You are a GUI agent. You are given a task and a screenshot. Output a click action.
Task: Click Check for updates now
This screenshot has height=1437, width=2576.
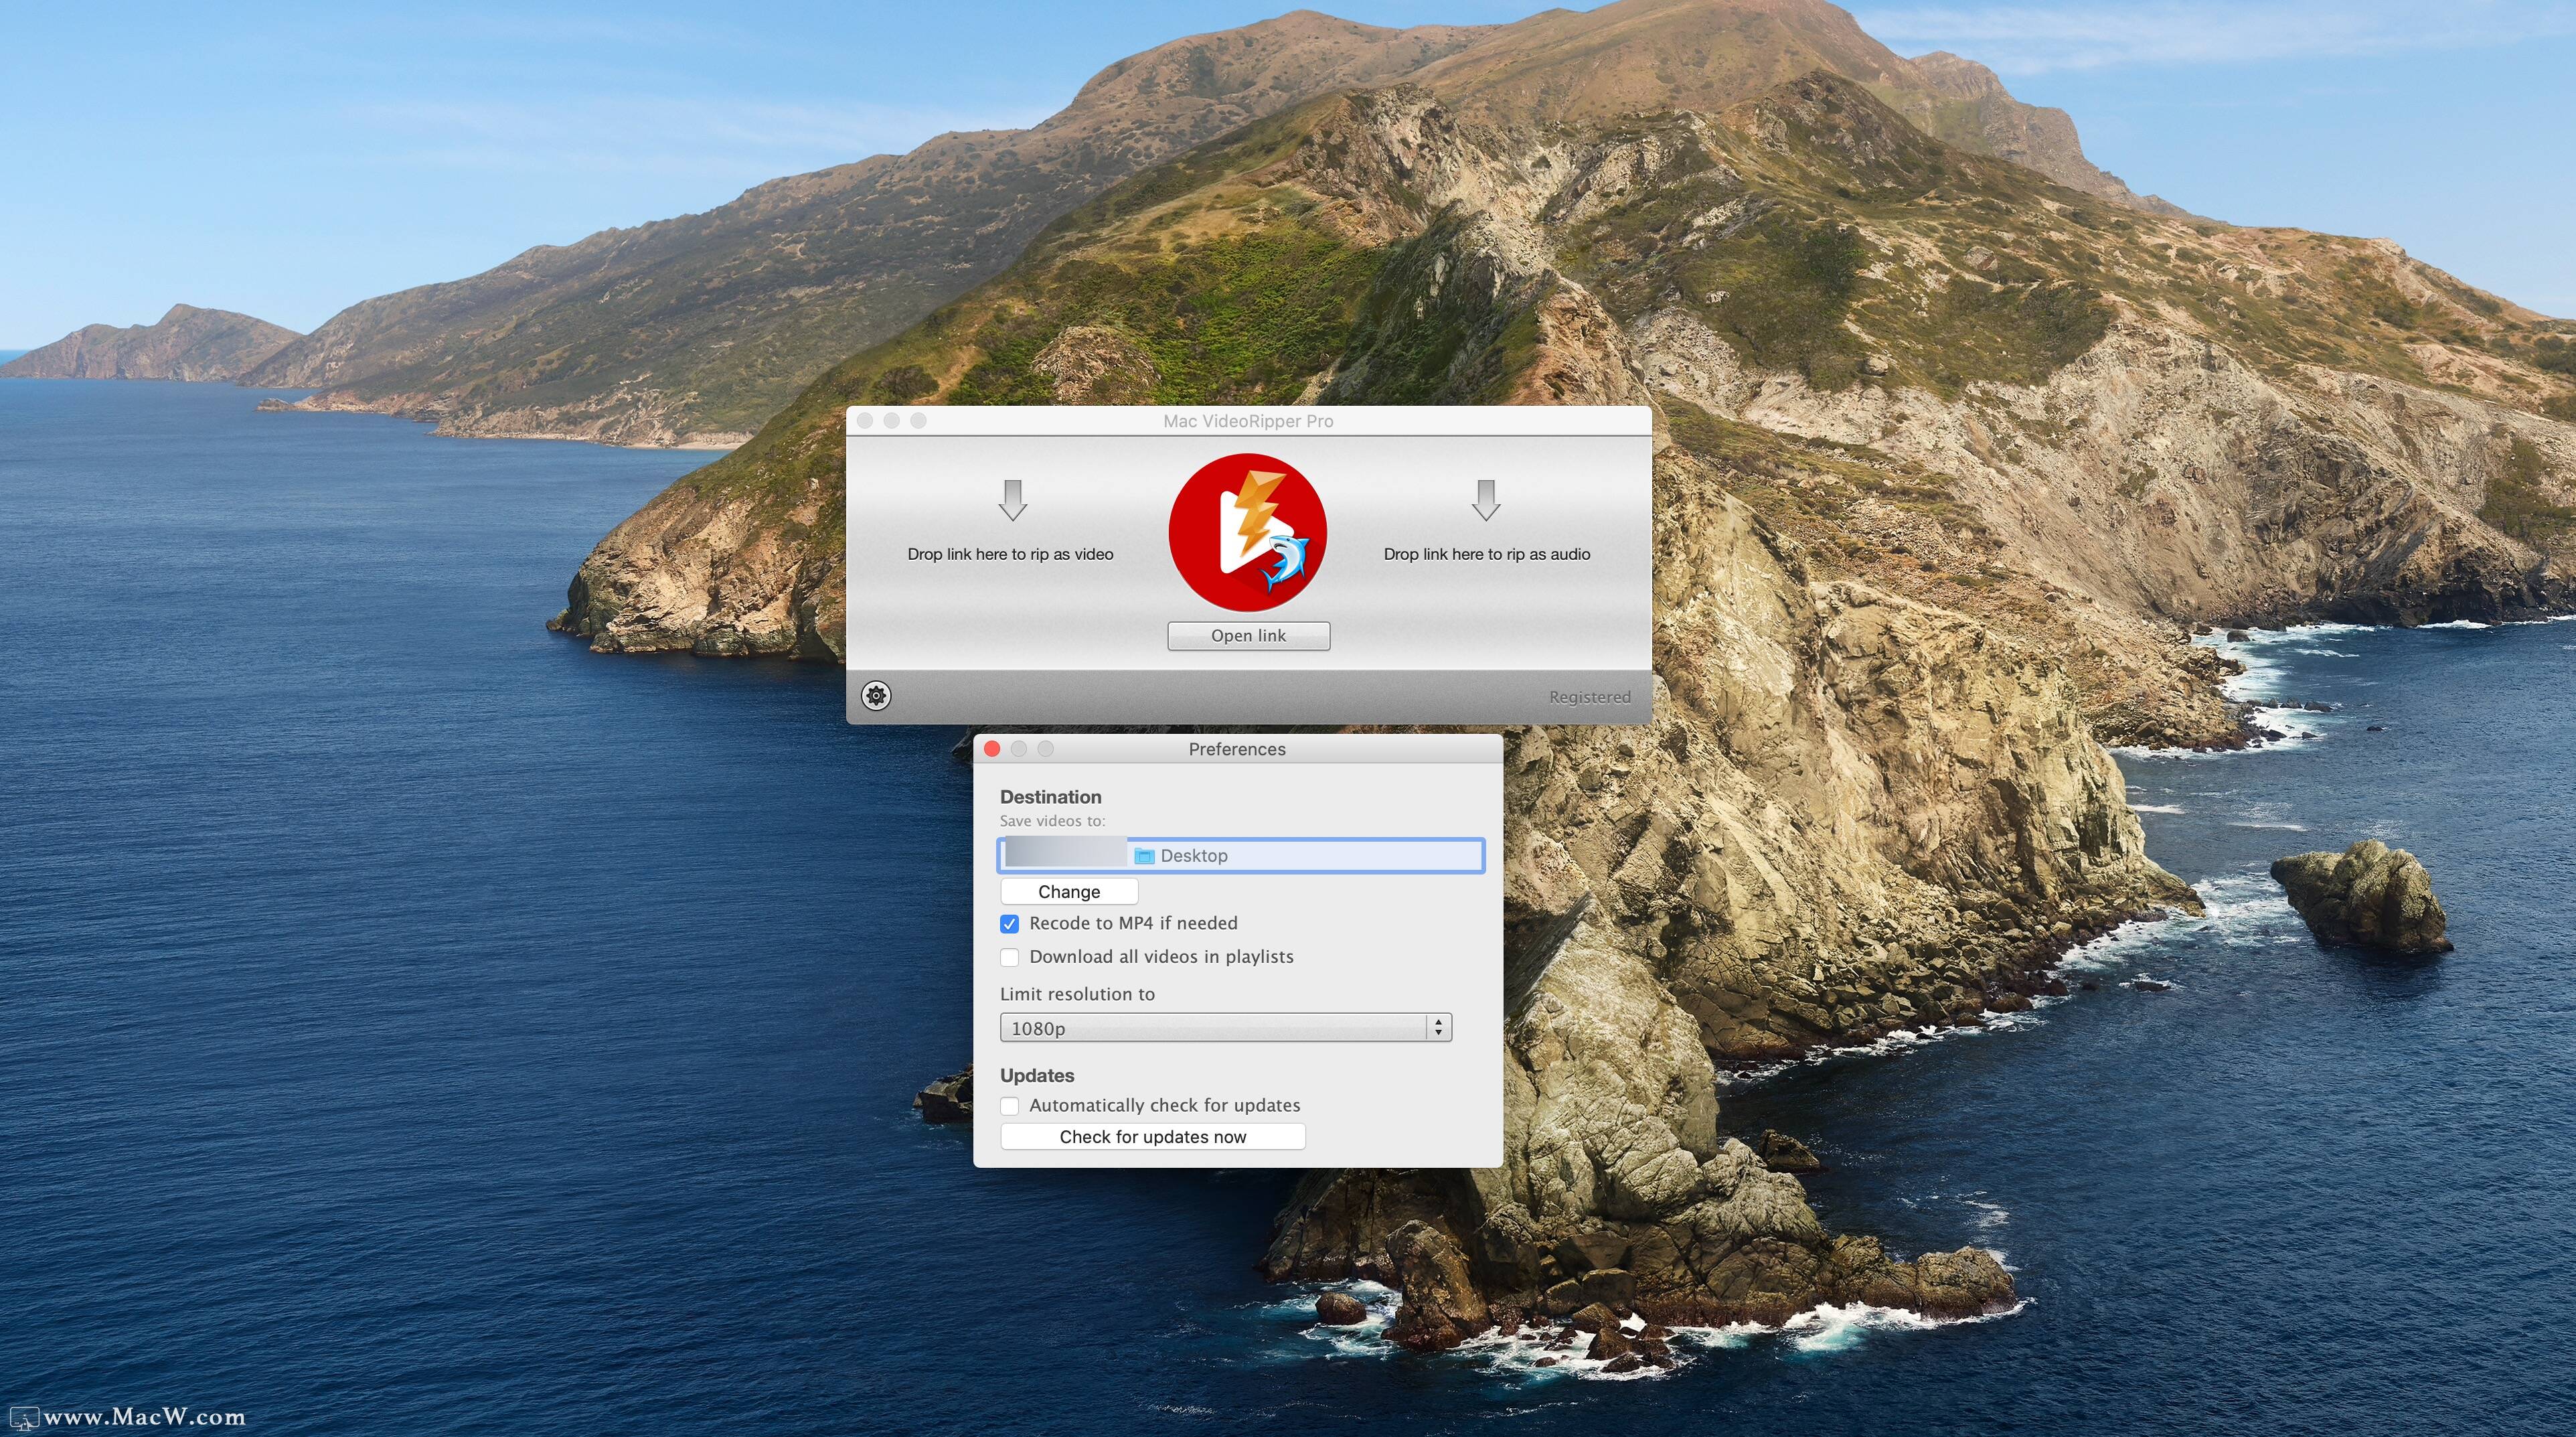click(1153, 1137)
